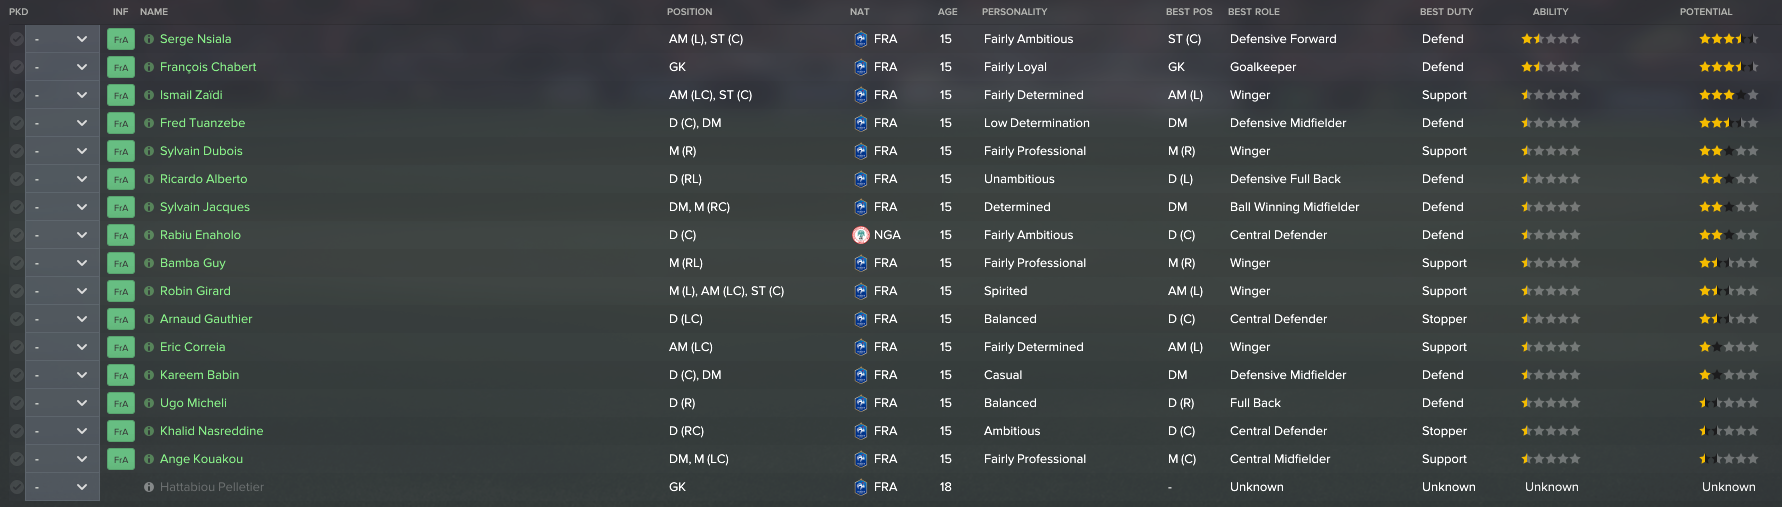The image size is (1782, 507).
Task: Click Ismail Zaïdi's potential star rating
Action: [x=1728, y=95]
